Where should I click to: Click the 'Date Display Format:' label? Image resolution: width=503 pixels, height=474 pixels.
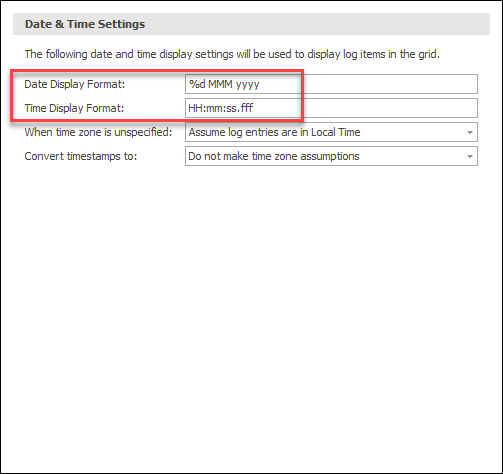click(75, 84)
